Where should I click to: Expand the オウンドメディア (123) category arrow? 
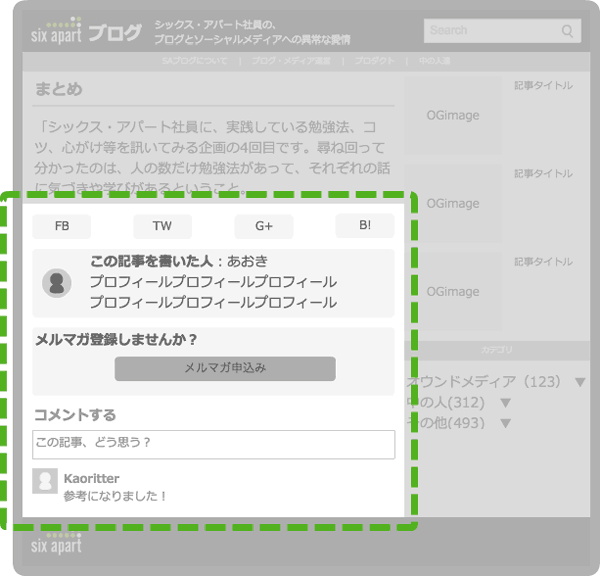coord(580,382)
